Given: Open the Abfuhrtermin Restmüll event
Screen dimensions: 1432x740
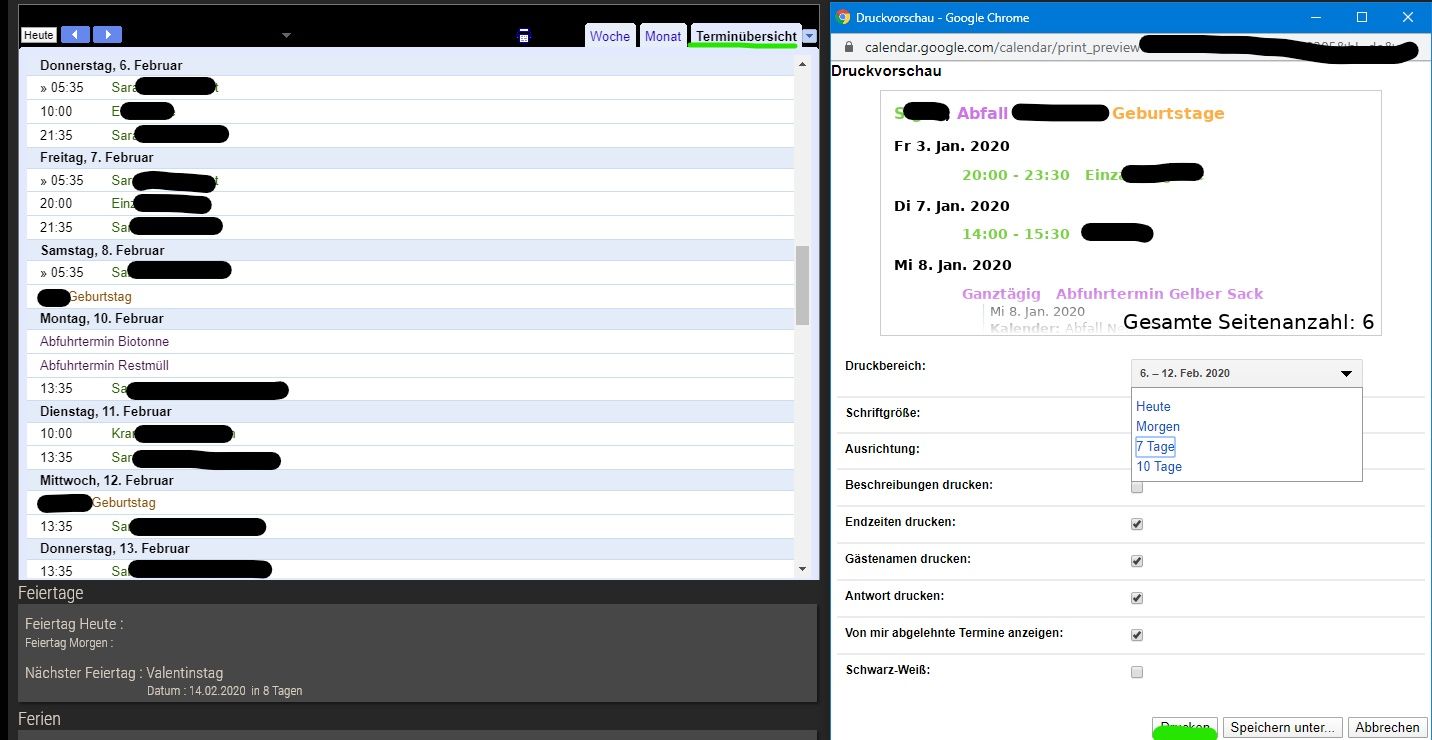Looking at the screenshot, I should pyautogui.click(x=105, y=365).
